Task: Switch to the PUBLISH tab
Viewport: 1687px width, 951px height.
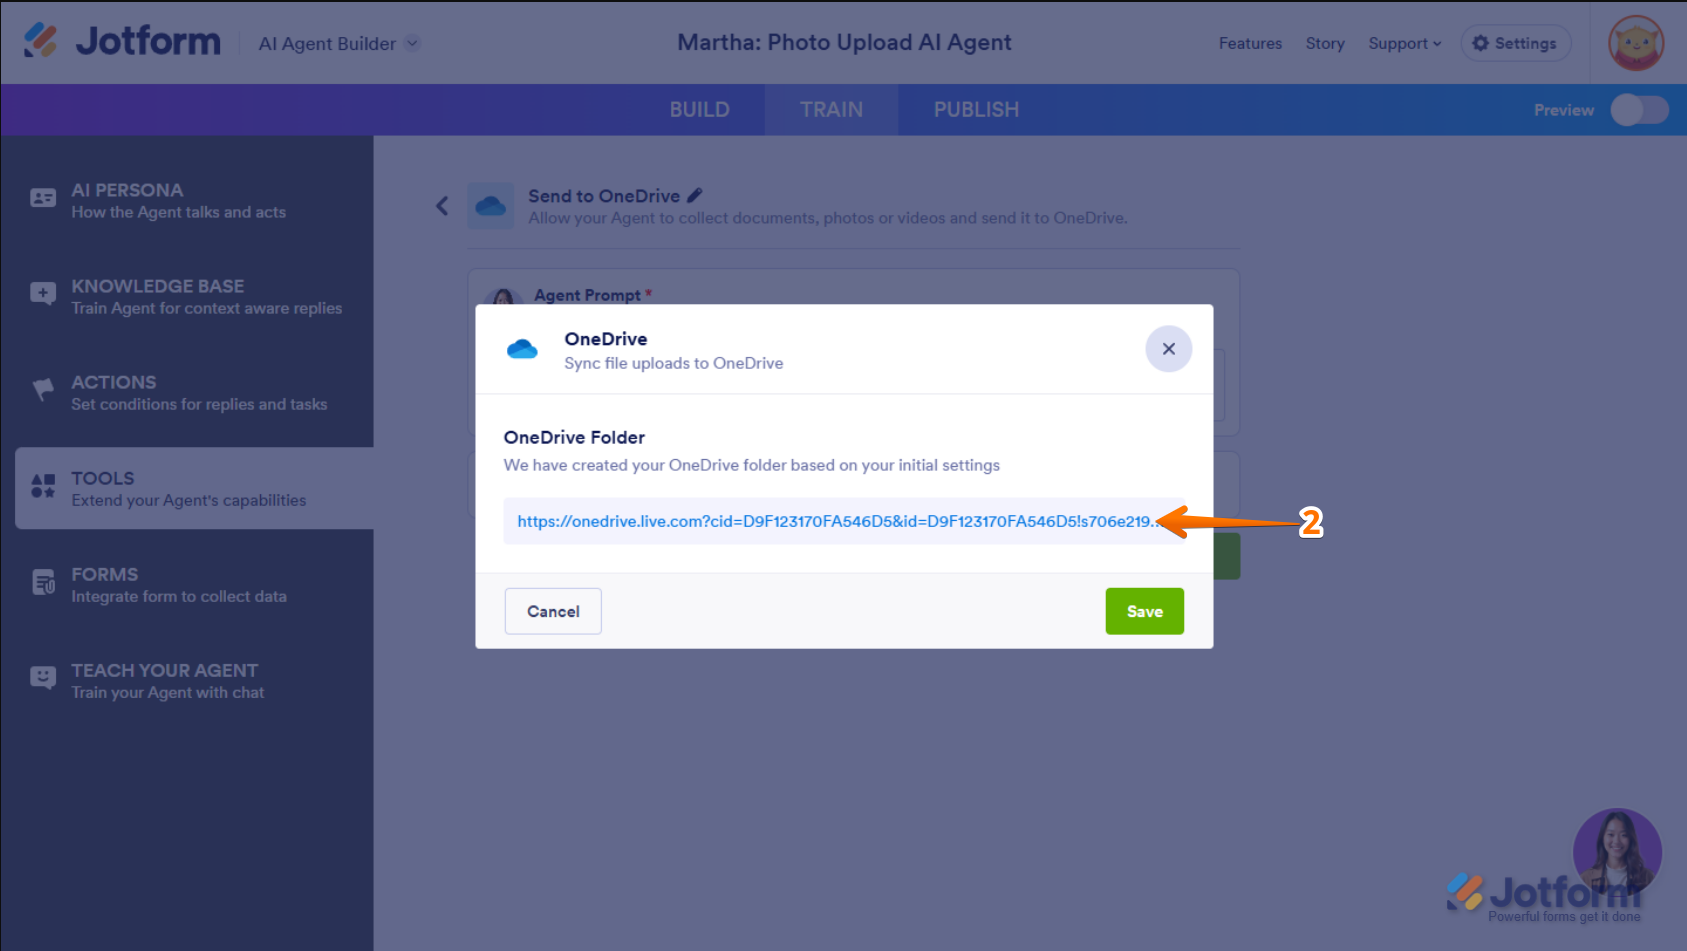Action: coord(976,110)
